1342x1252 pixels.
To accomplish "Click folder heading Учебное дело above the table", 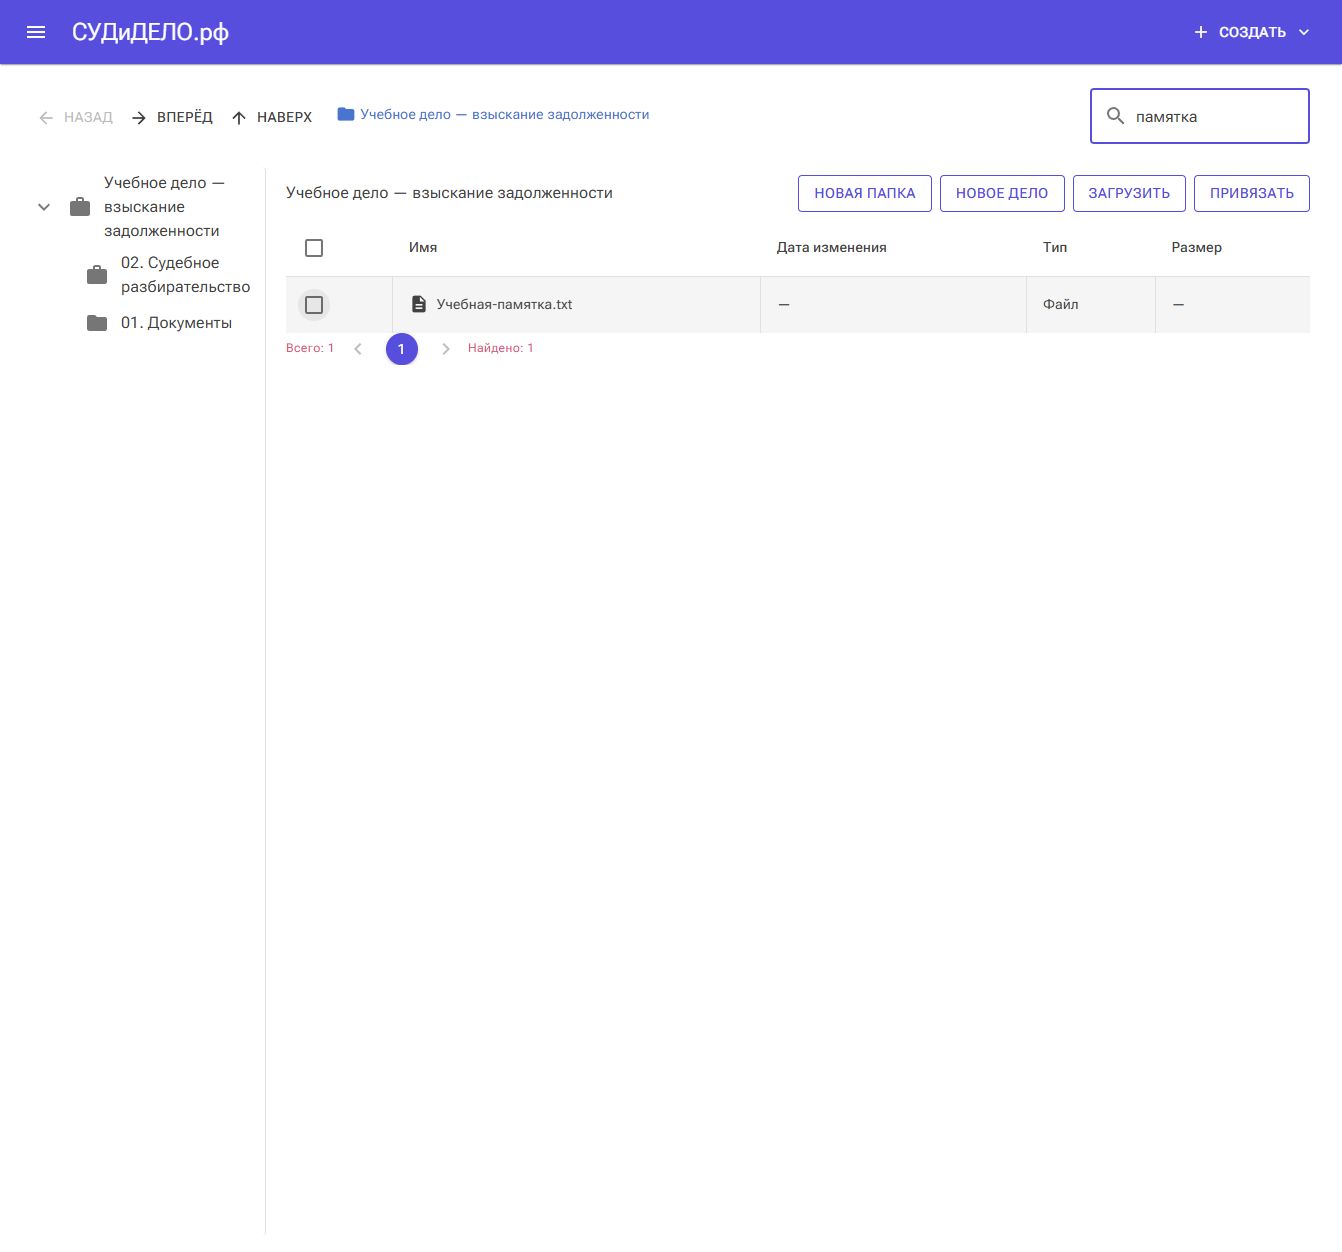I will (449, 193).
